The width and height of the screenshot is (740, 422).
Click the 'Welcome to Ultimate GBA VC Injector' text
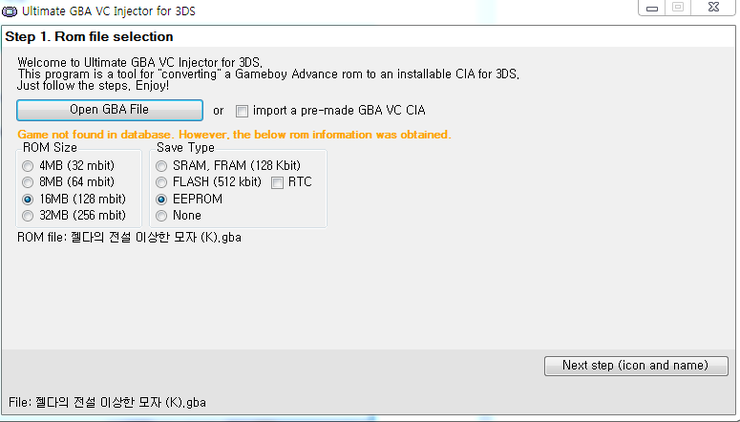[x=140, y=62]
